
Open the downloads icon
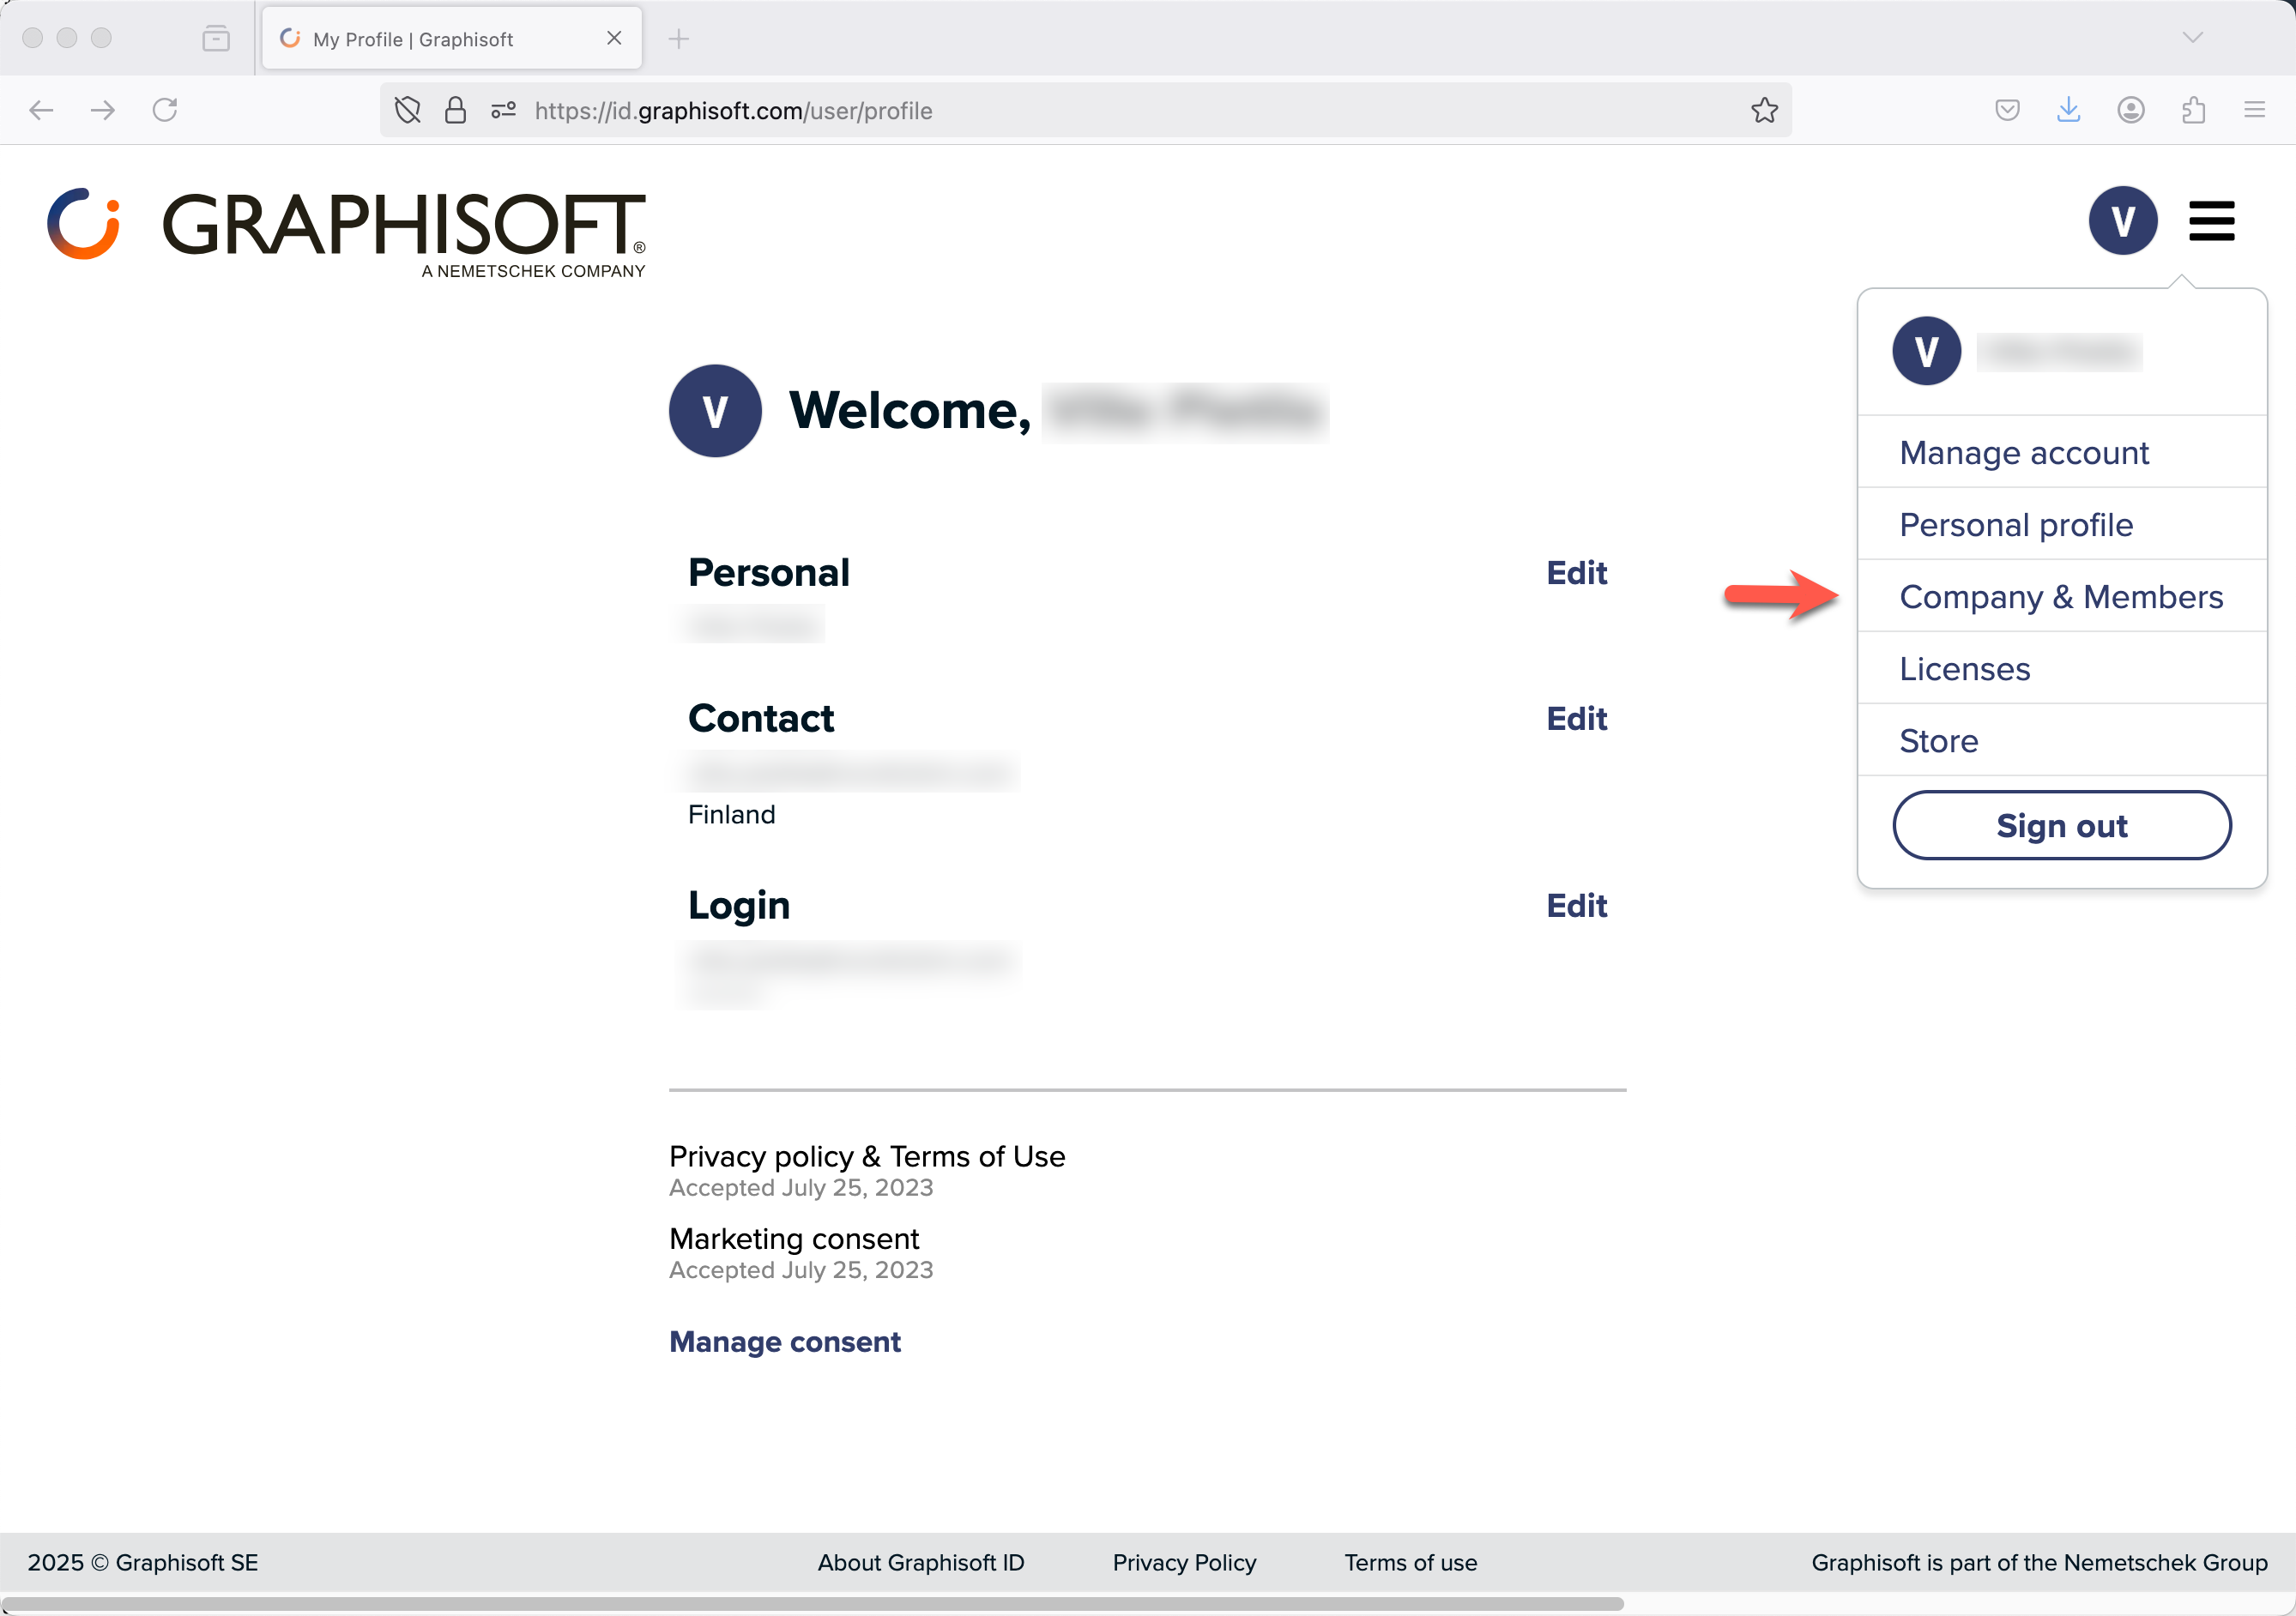pos(2069,110)
